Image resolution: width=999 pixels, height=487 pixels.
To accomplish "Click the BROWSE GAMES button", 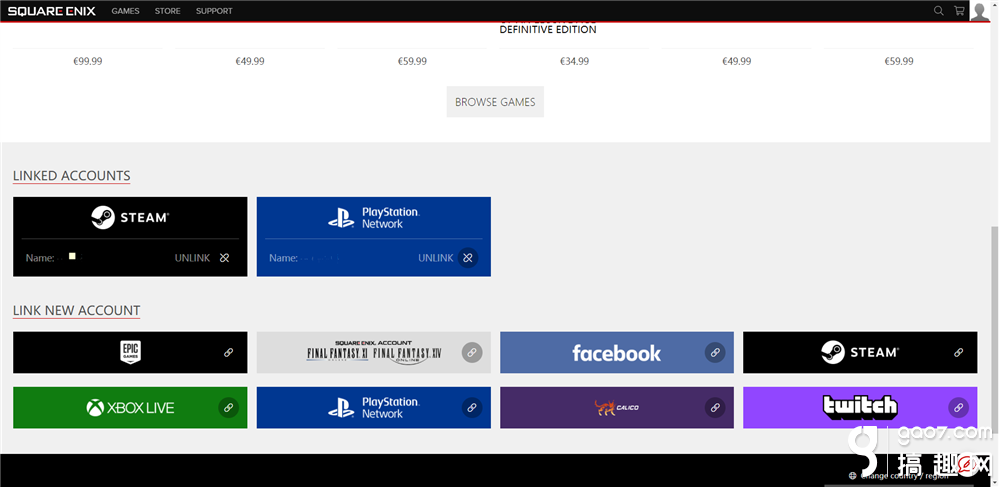I will [495, 102].
